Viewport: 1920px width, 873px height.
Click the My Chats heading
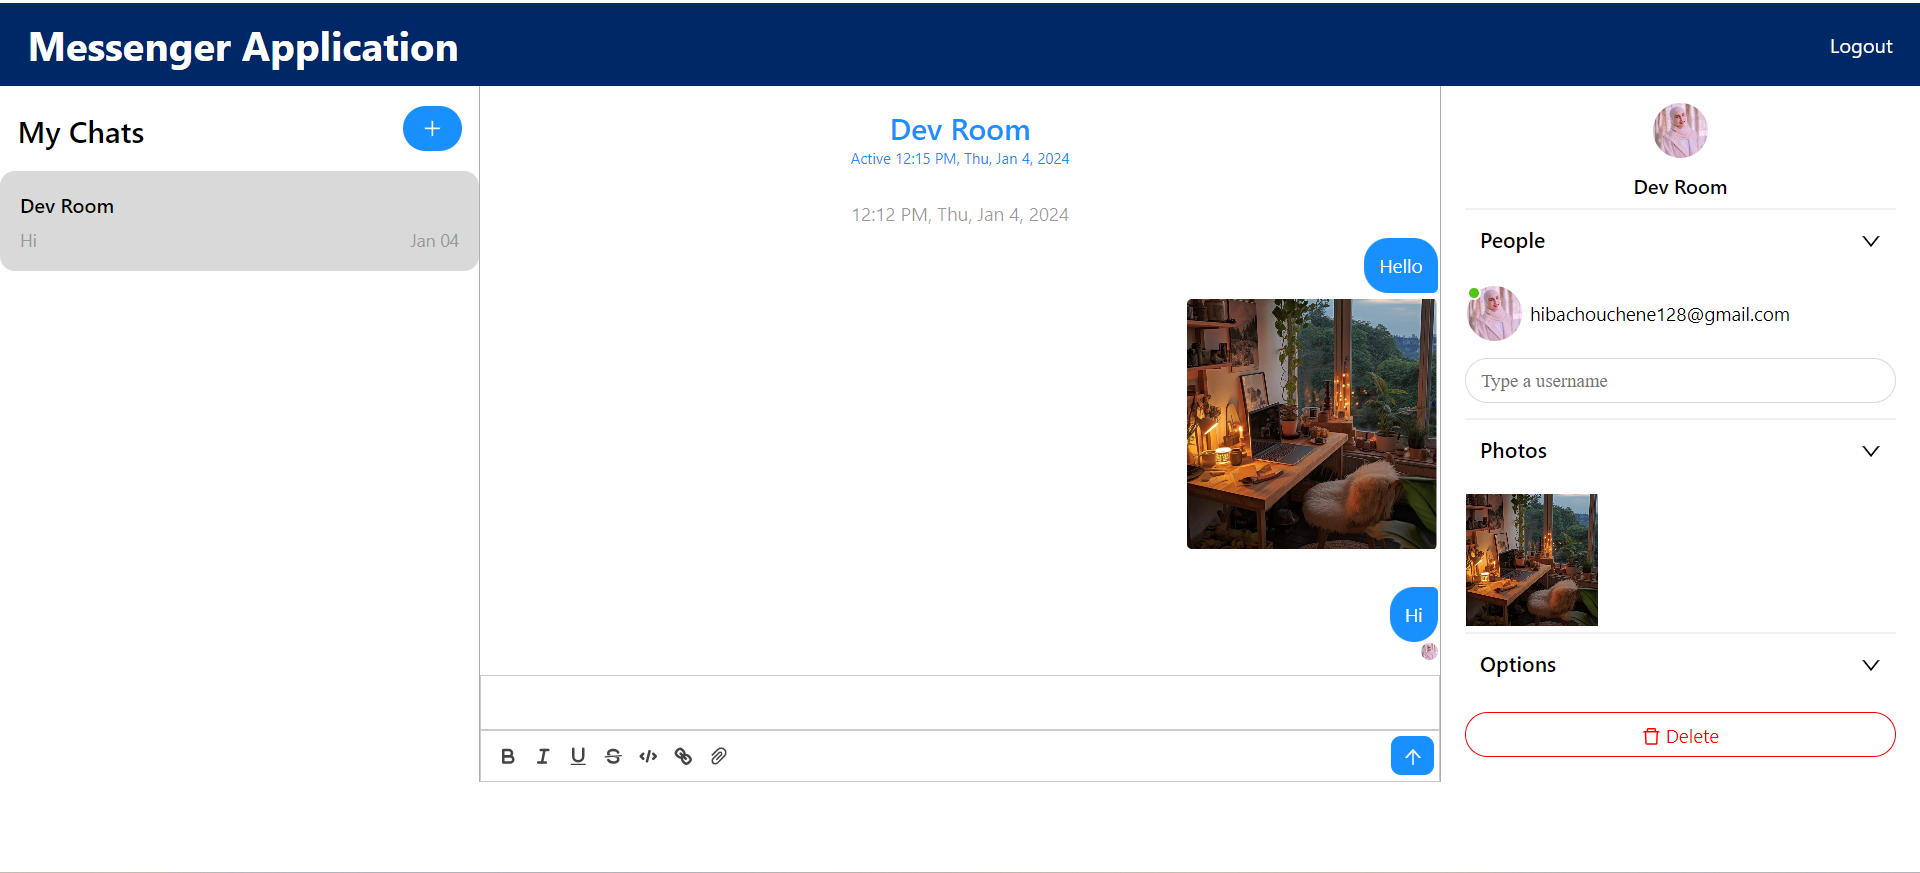[81, 133]
